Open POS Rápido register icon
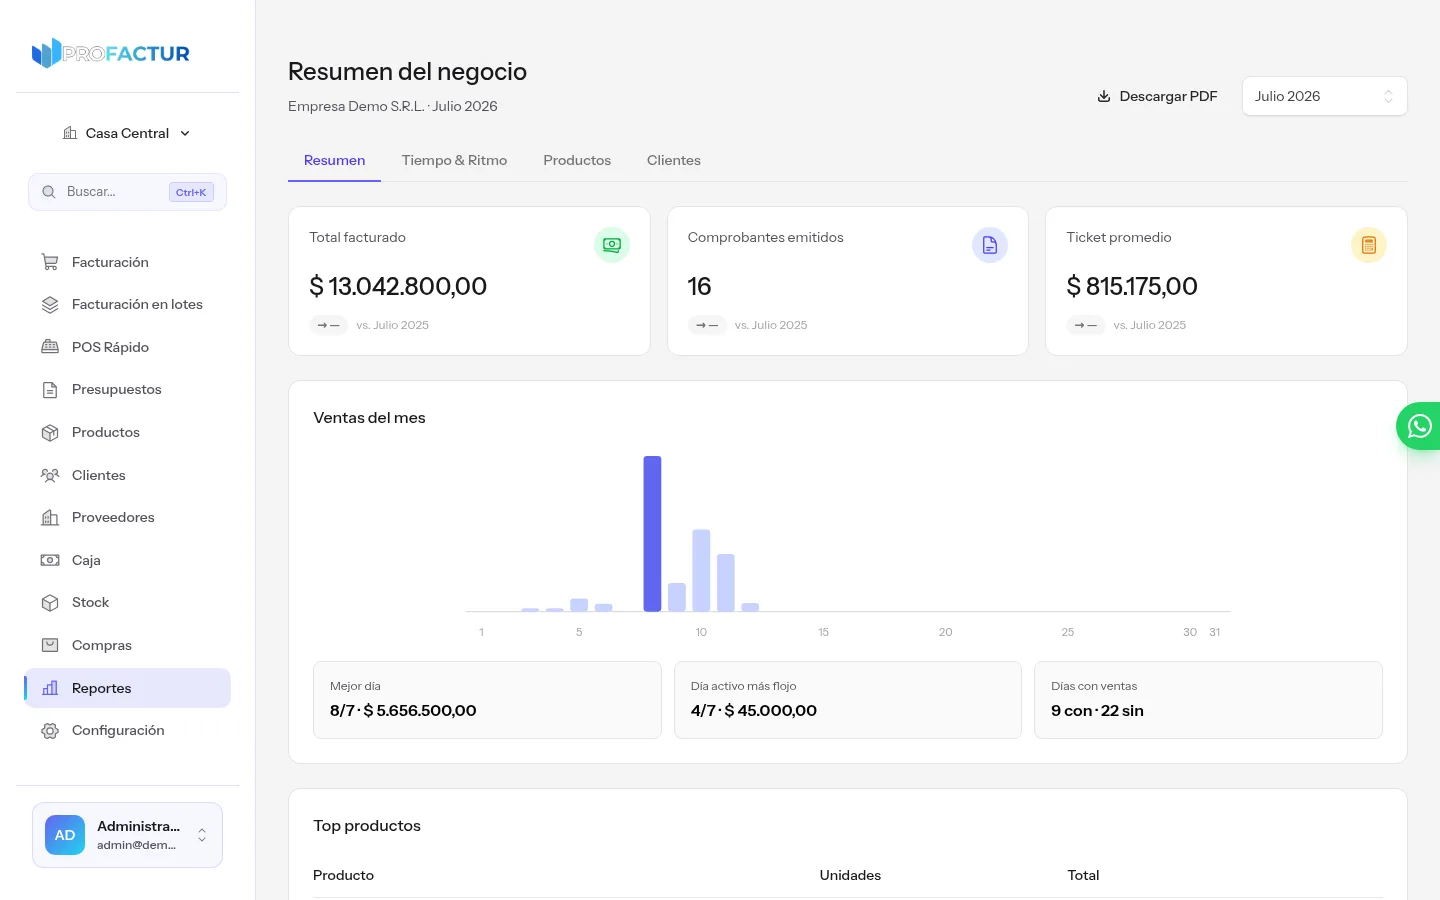 coord(50,347)
